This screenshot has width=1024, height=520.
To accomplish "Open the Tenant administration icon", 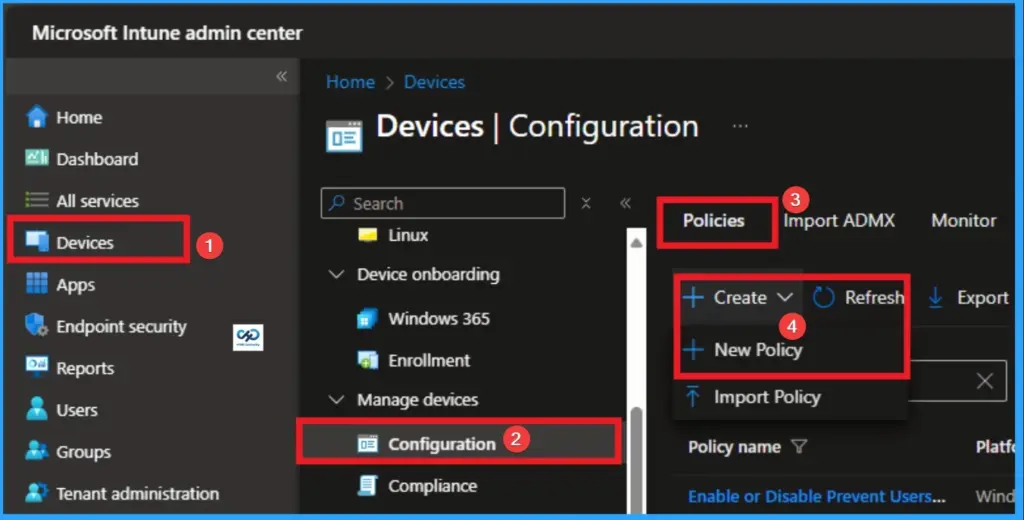I will click(x=37, y=493).
